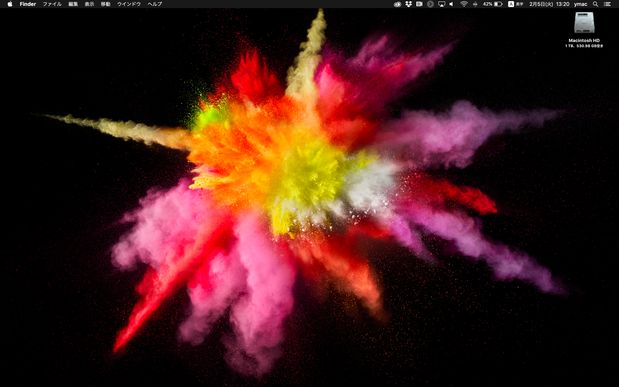
Task: Open the 編集 (Edit) menu
Action: [73, 4]
